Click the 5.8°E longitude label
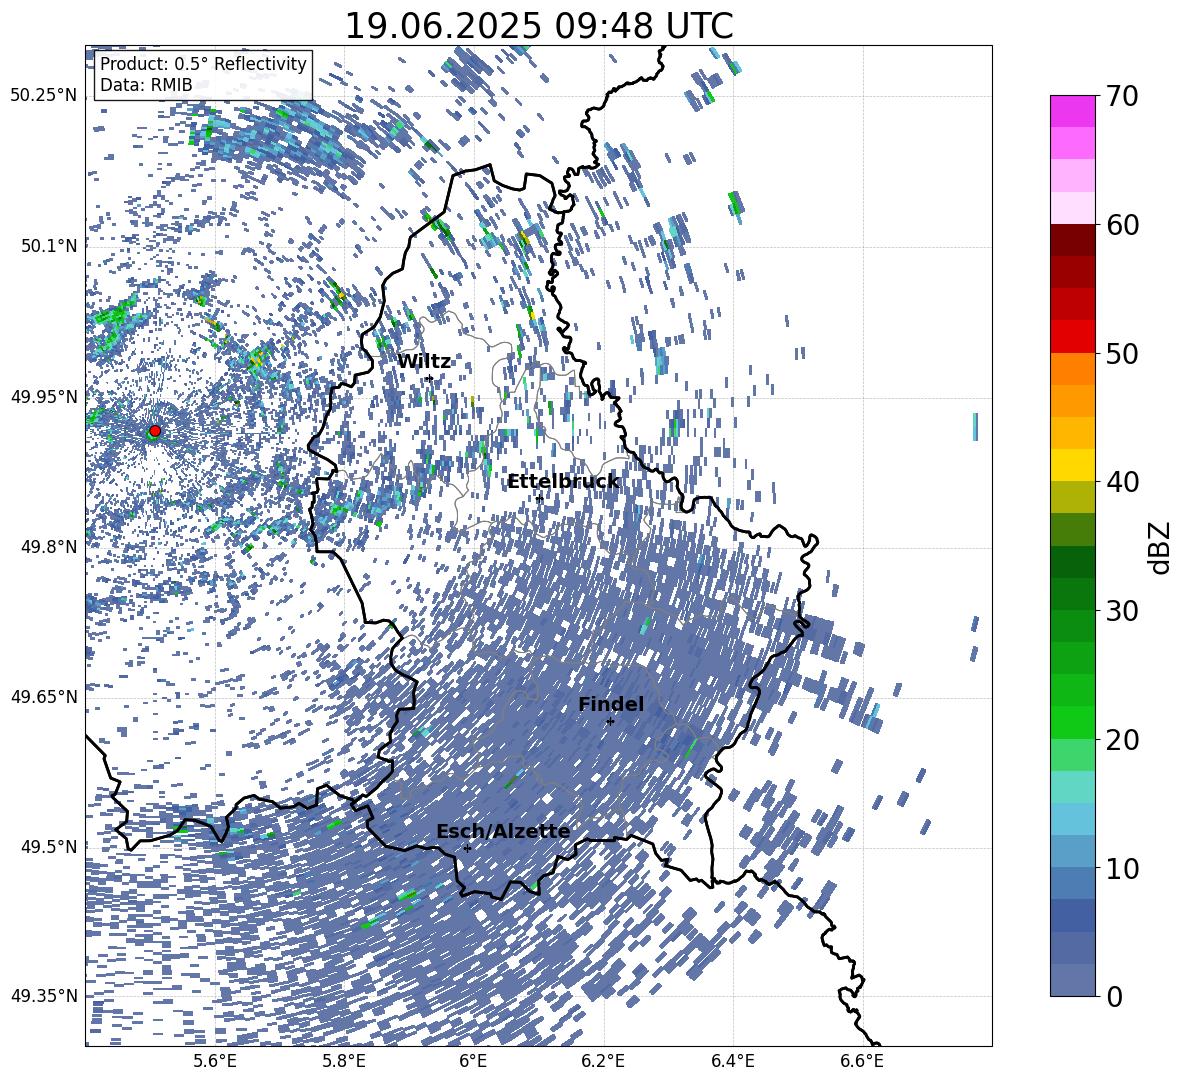The width and height of the screenshot is (1184, 1081). pyautogui.click(x=344, y=1062)
